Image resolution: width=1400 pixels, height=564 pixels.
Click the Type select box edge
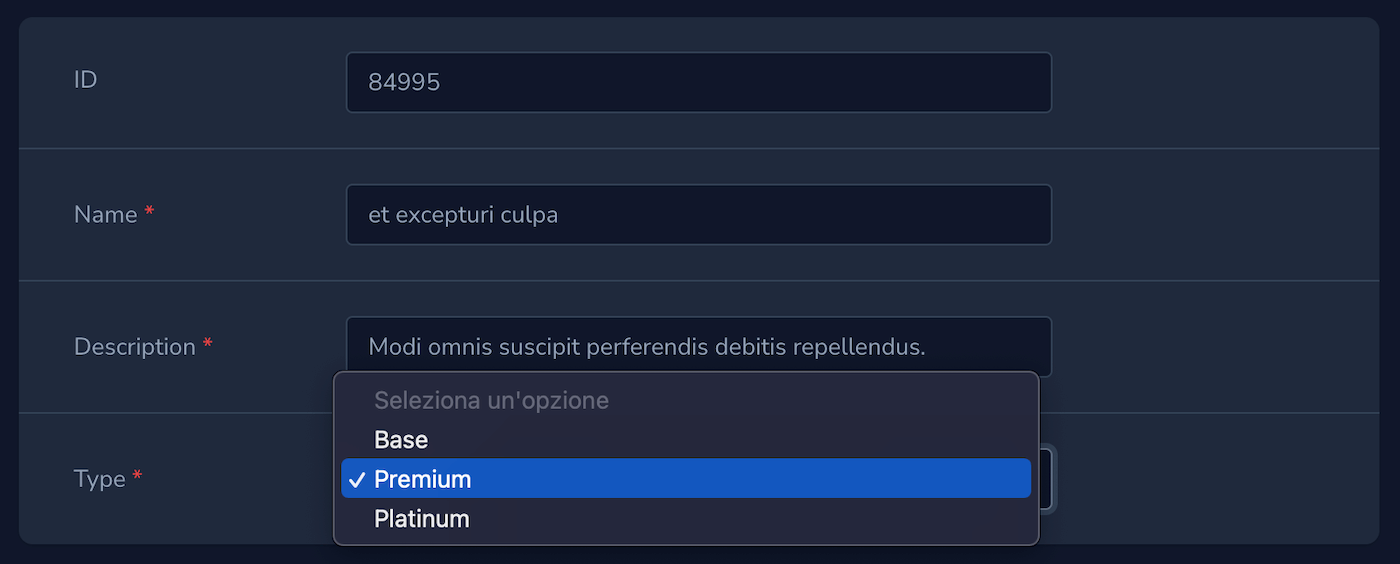click(x=1046, y=479)
